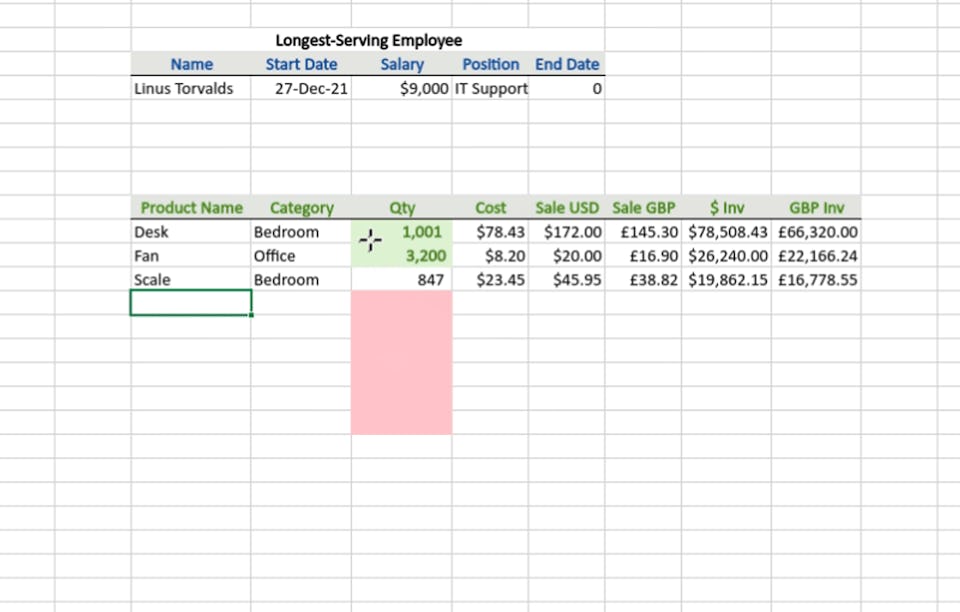The width and height of the screenshot is (960, 612).
Task: Select the GBP Inv cell '£66,320.00'
Action: click(x=816, y=232)
